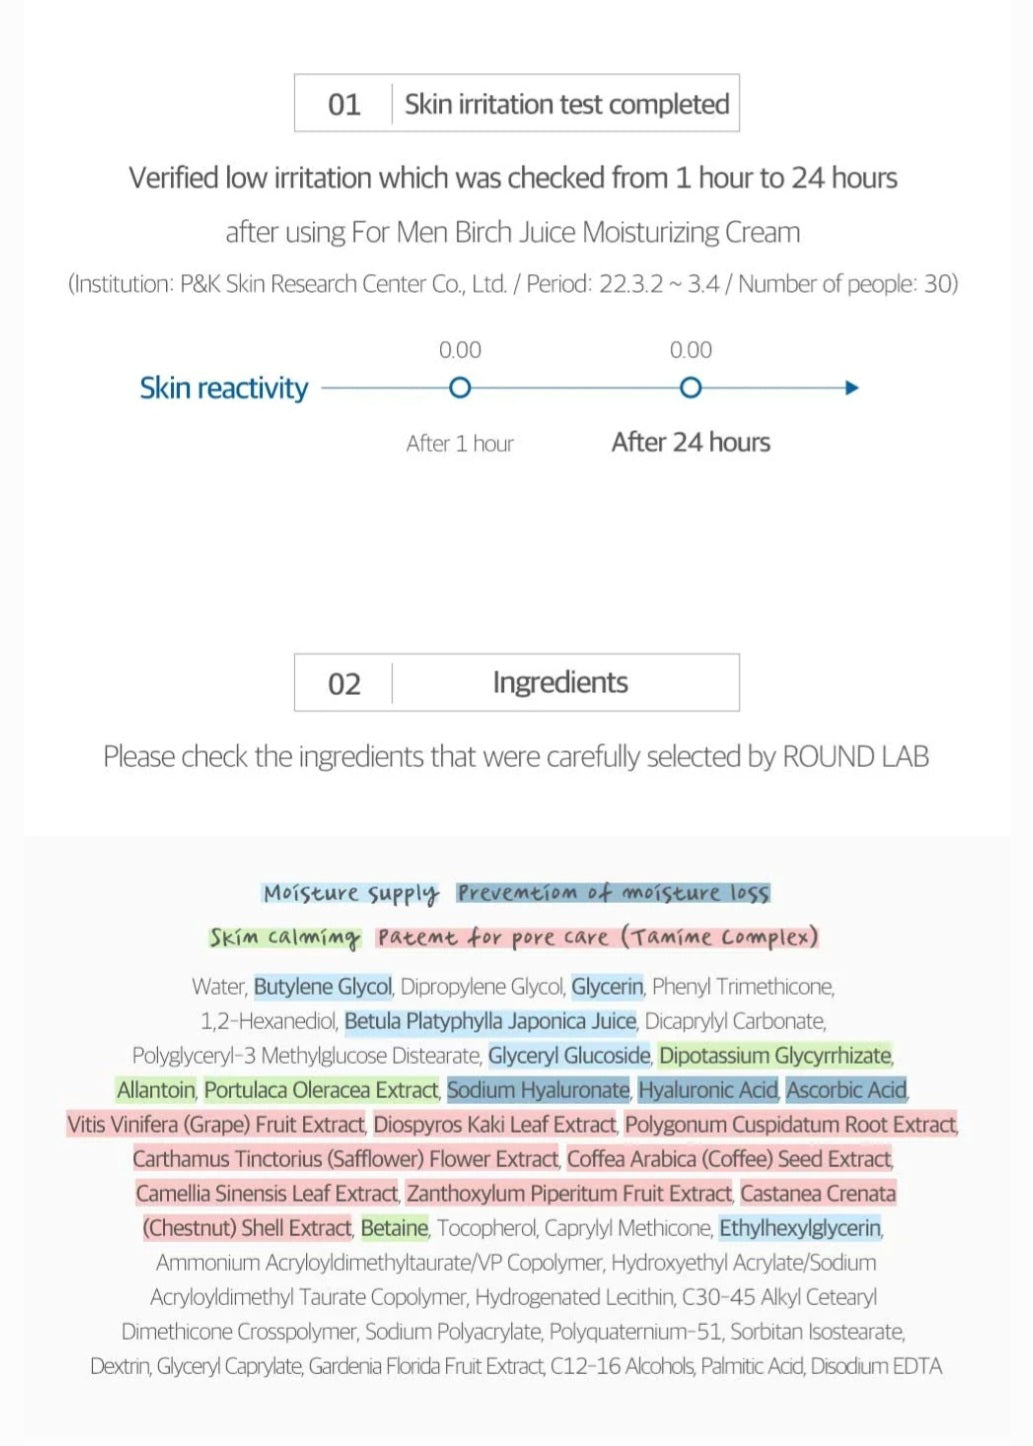The width and height of the screenshot is (1033, 1446).
Task: Click the green "Skin calming" legend tag
Action: [284, 938]
